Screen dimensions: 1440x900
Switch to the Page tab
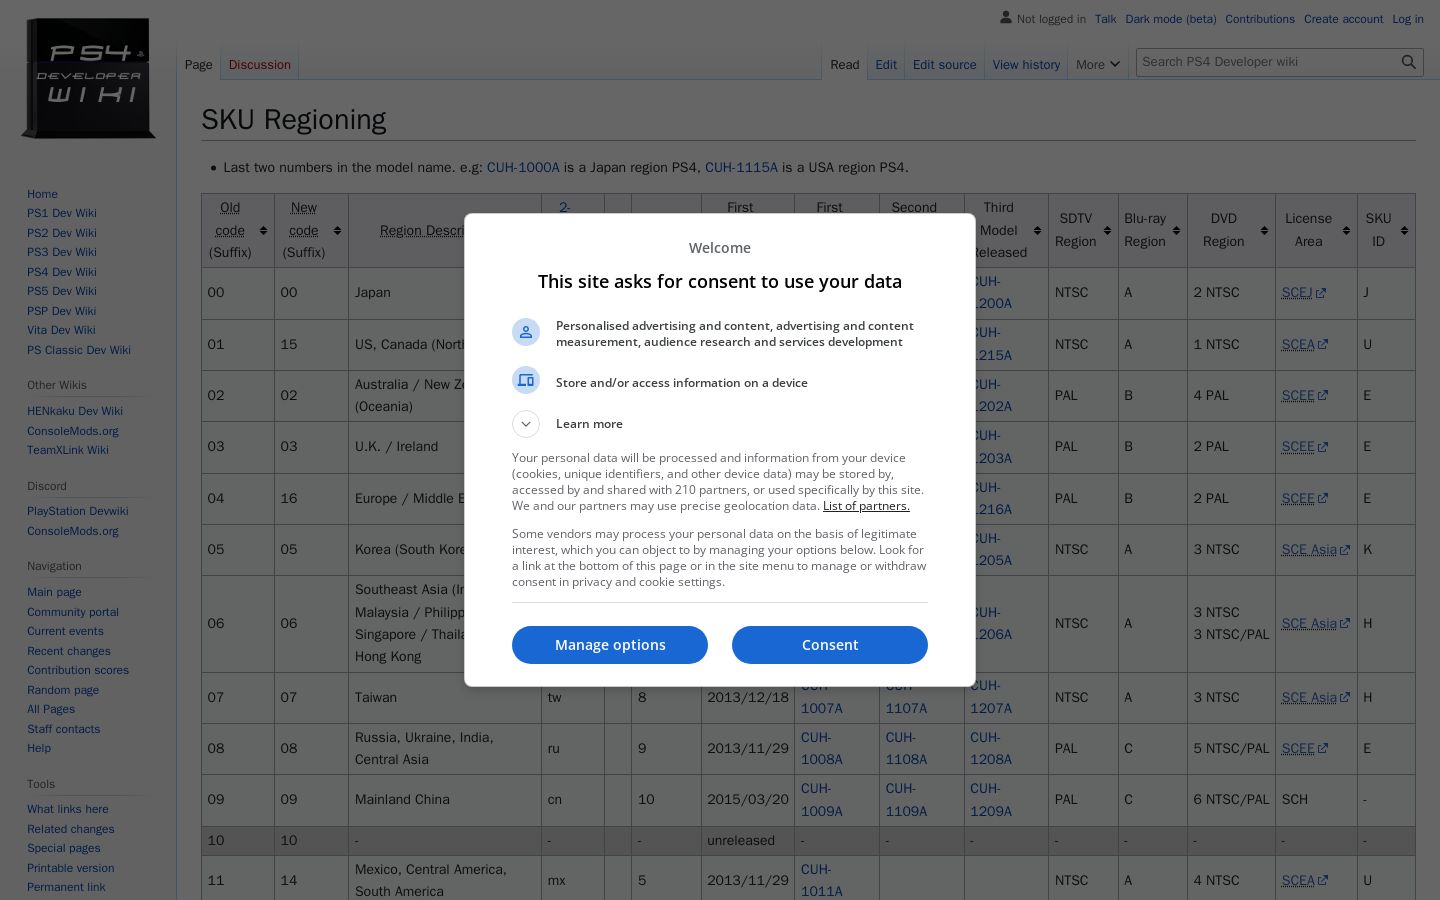(198, 65)
